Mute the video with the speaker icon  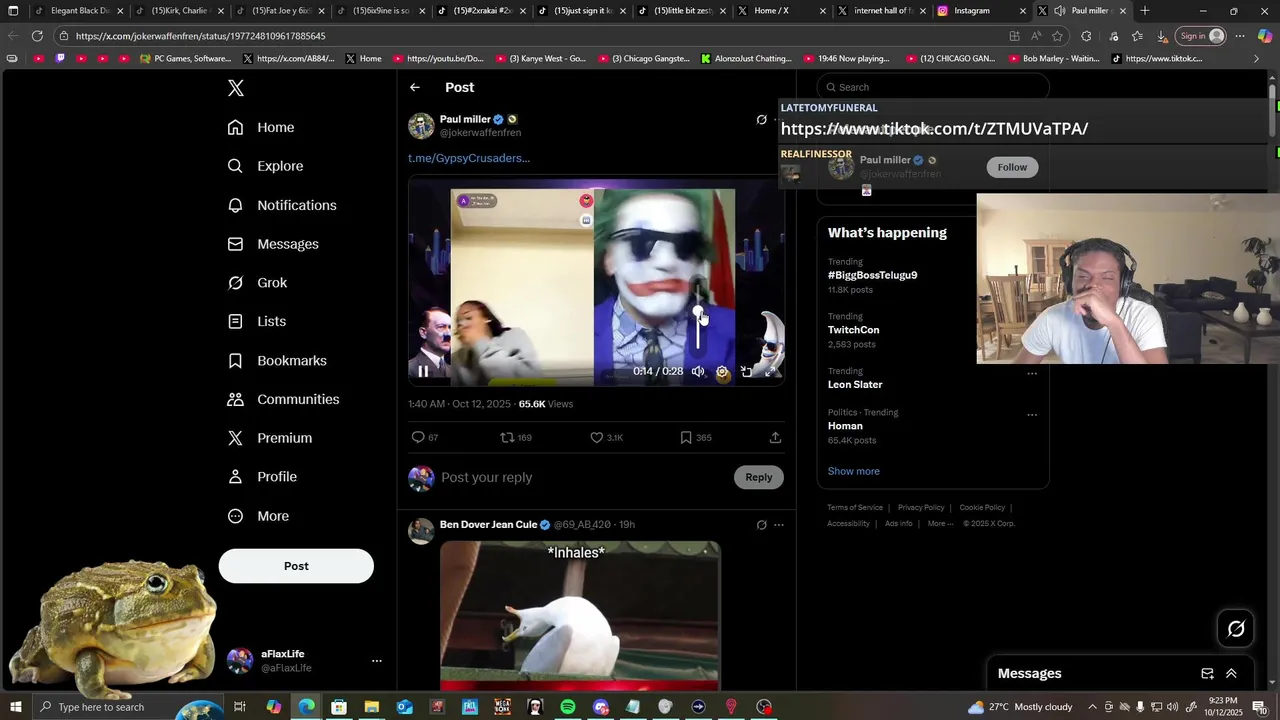tap(698, 371)
